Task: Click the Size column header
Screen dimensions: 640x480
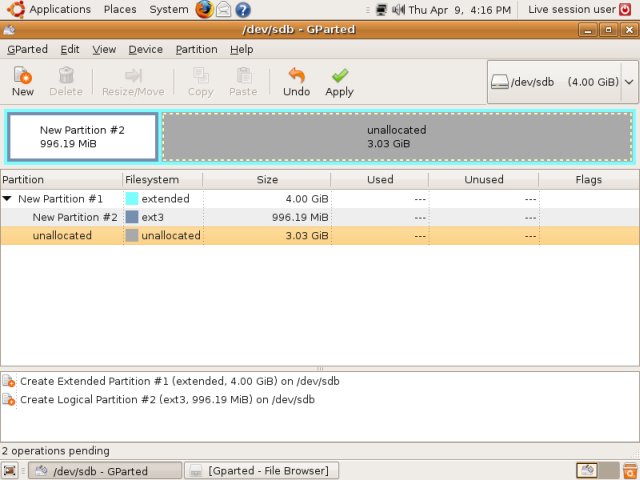Action: point(267,180)
